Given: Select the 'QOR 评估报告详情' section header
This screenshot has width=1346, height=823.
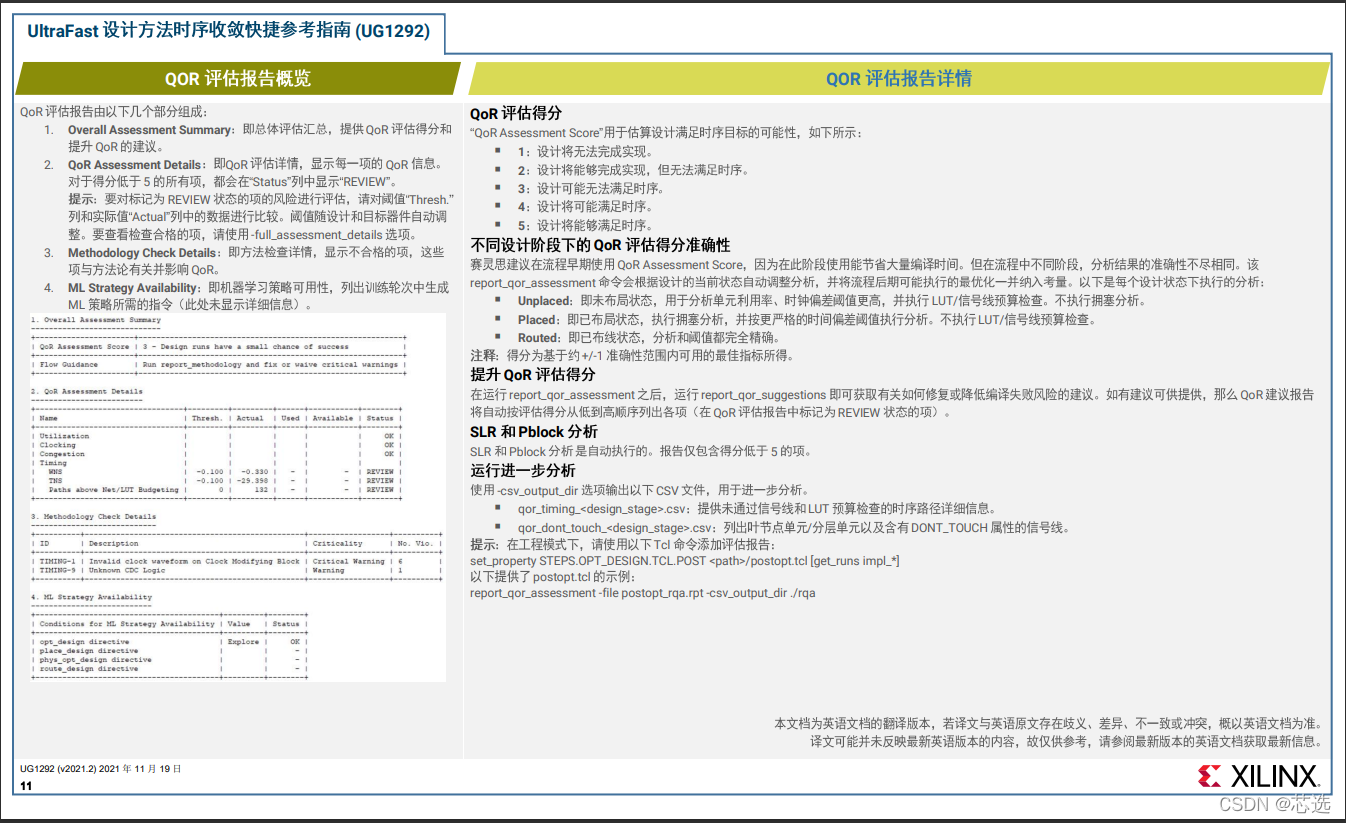Looking at the screenshot, I should coord(899,79).
